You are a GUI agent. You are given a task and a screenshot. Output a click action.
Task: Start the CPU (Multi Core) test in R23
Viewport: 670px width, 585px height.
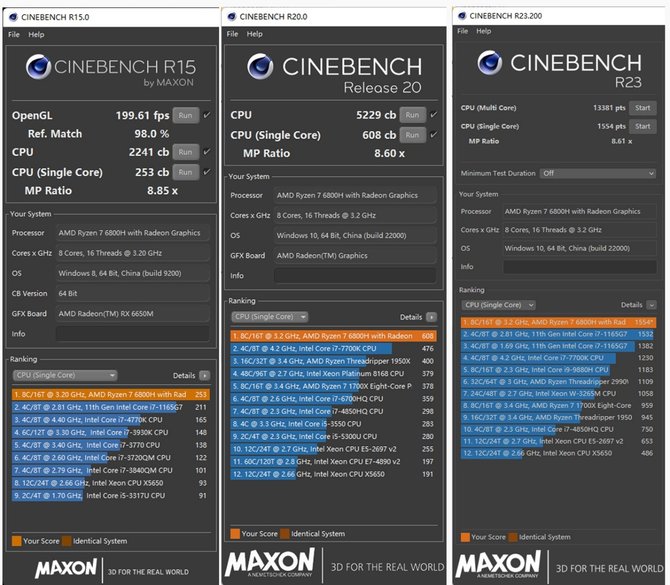tap(642, 108)
